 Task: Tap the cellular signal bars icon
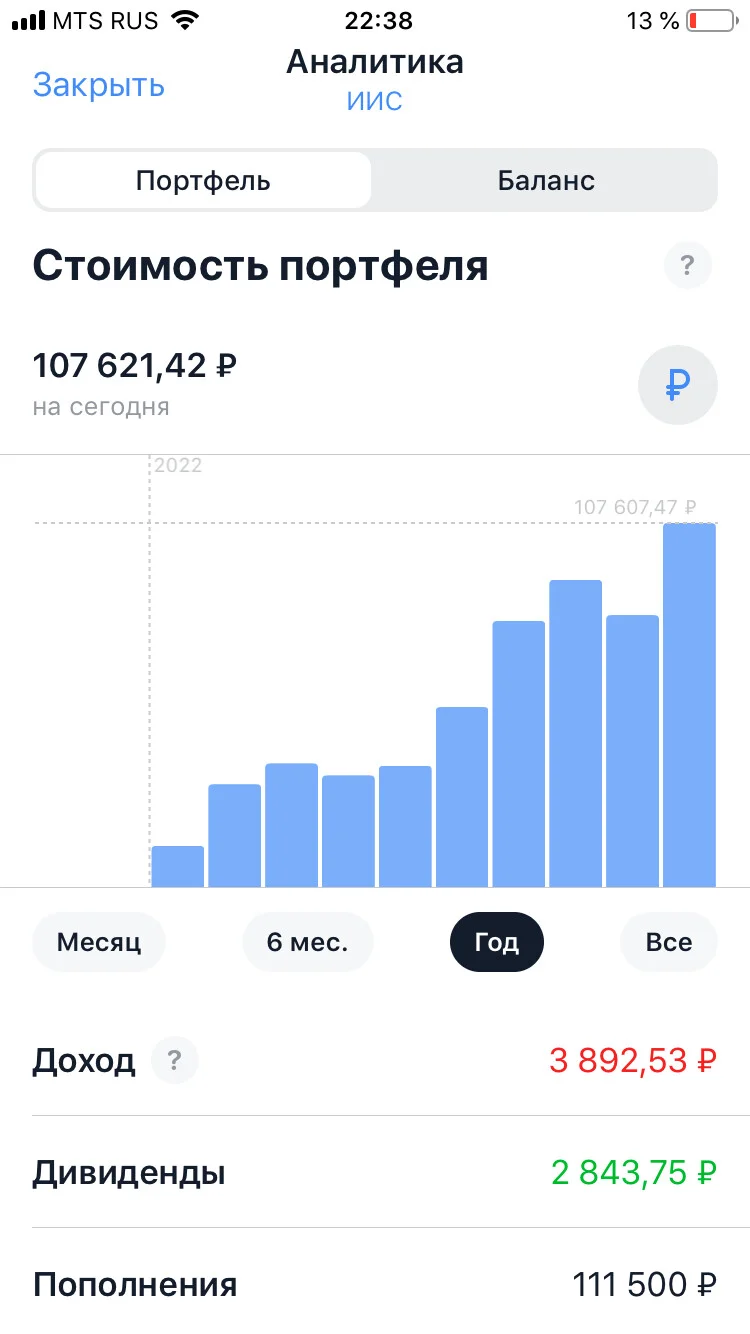pos(28,20)
